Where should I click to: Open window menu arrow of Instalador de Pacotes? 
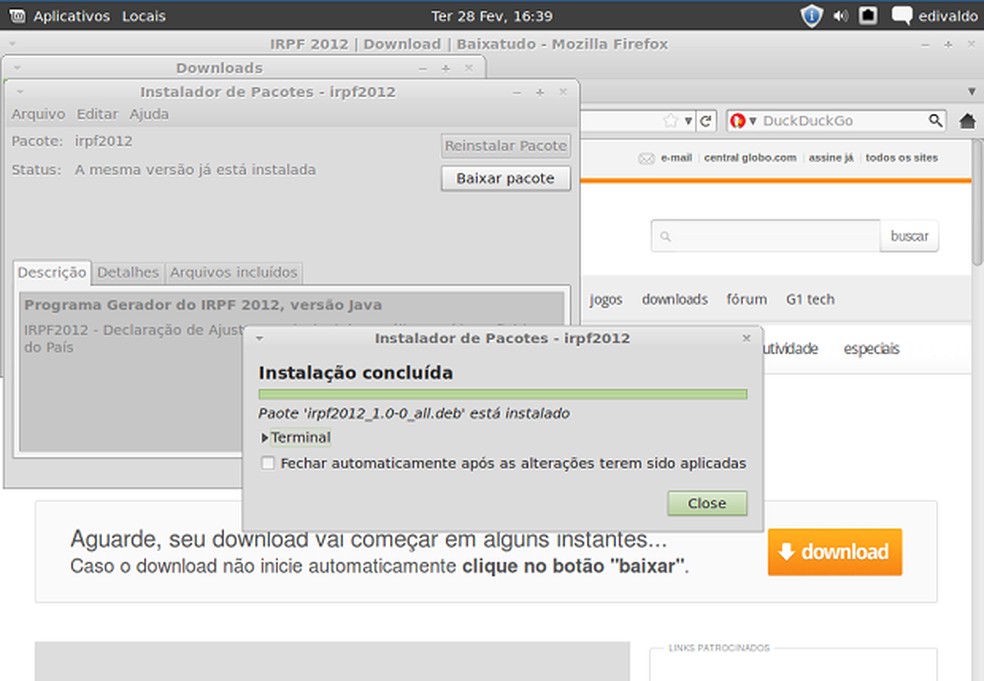point(20,92)
